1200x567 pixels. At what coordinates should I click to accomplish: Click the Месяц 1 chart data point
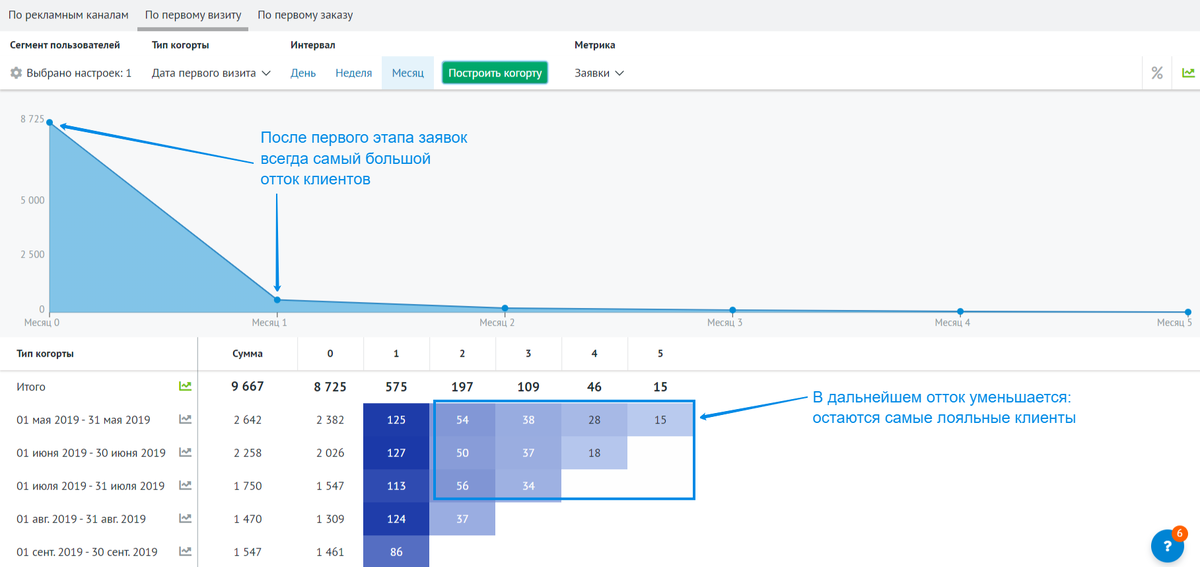pos(277,300)
